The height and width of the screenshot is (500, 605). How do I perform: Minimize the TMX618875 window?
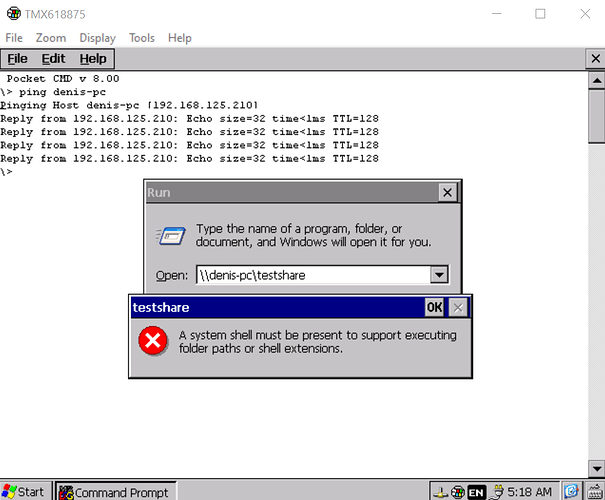click(x=497, y=14)
